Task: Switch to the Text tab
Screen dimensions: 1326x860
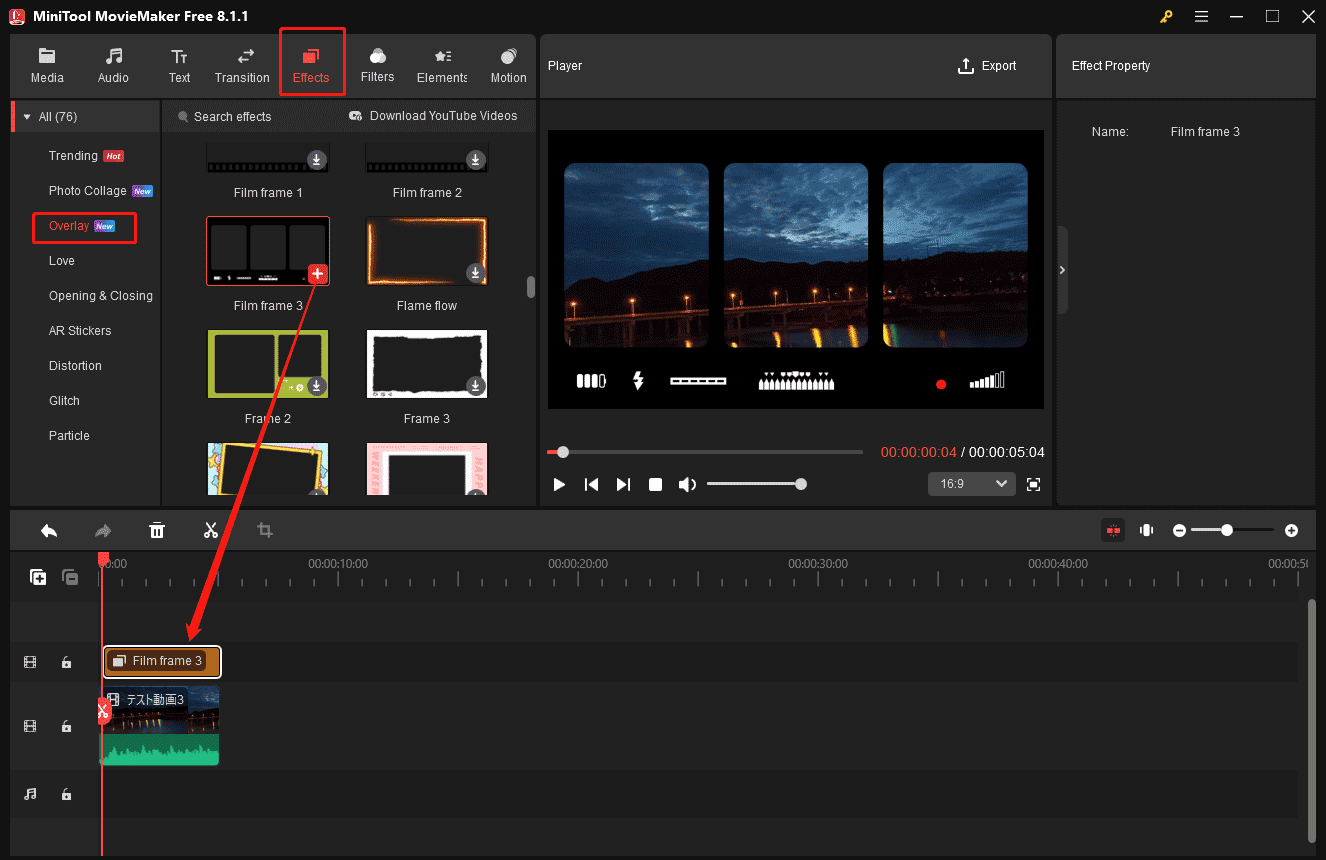Action: pos(179,66)
